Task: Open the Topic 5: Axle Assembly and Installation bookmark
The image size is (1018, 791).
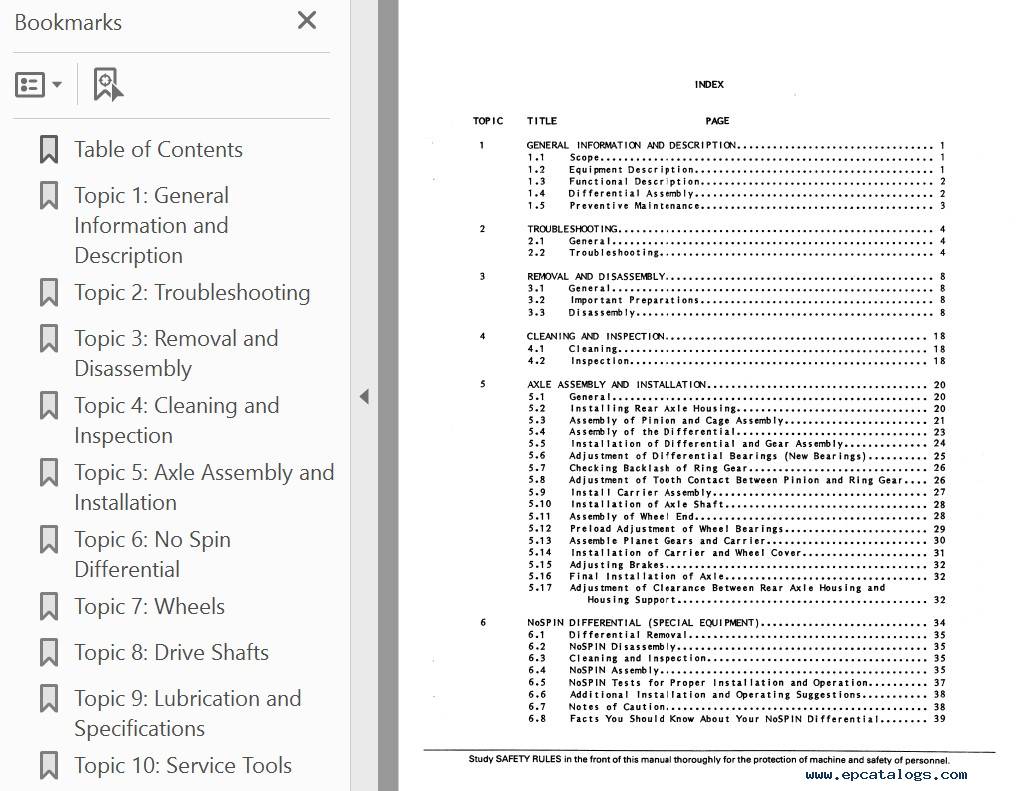Action: 204,487
